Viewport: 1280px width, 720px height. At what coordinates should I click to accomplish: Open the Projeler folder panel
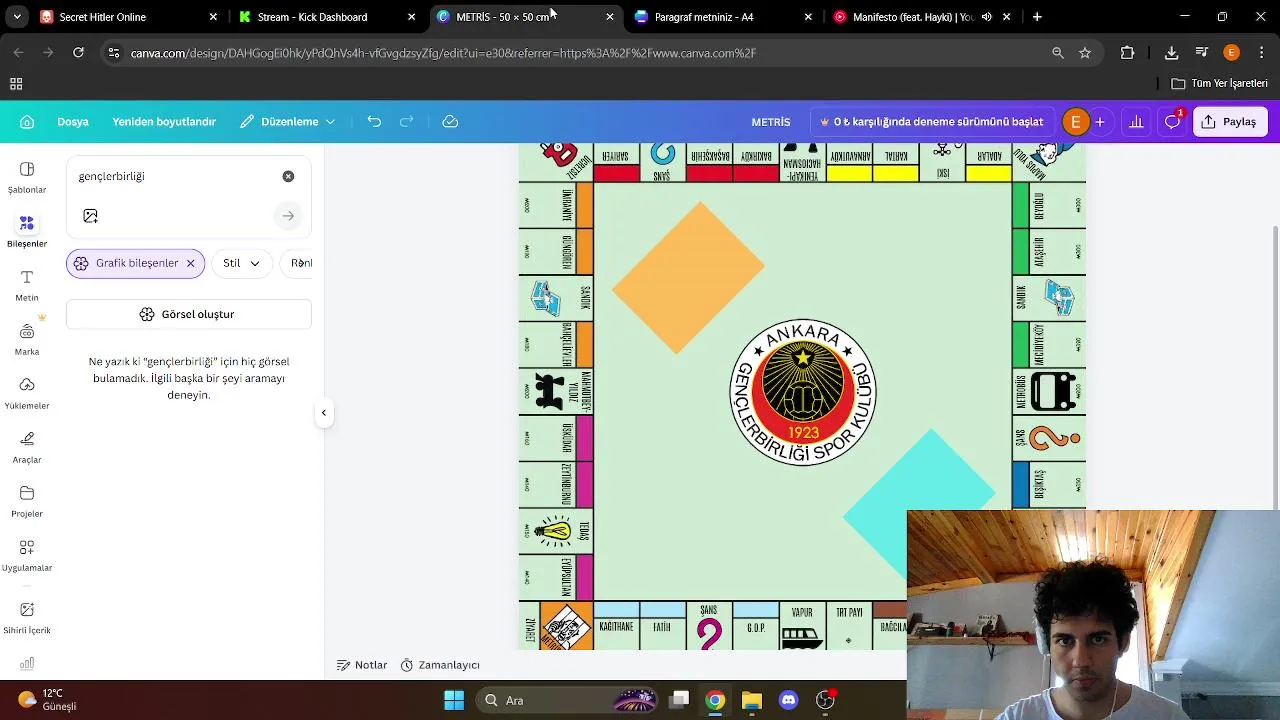(x=27, y=501)
